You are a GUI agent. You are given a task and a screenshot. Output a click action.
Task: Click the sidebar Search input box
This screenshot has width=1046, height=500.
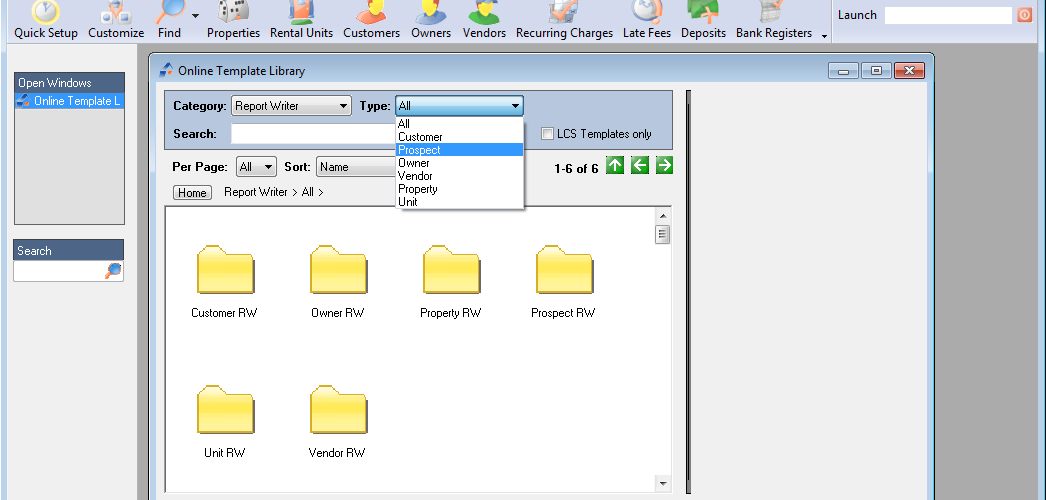click(59, 271)
